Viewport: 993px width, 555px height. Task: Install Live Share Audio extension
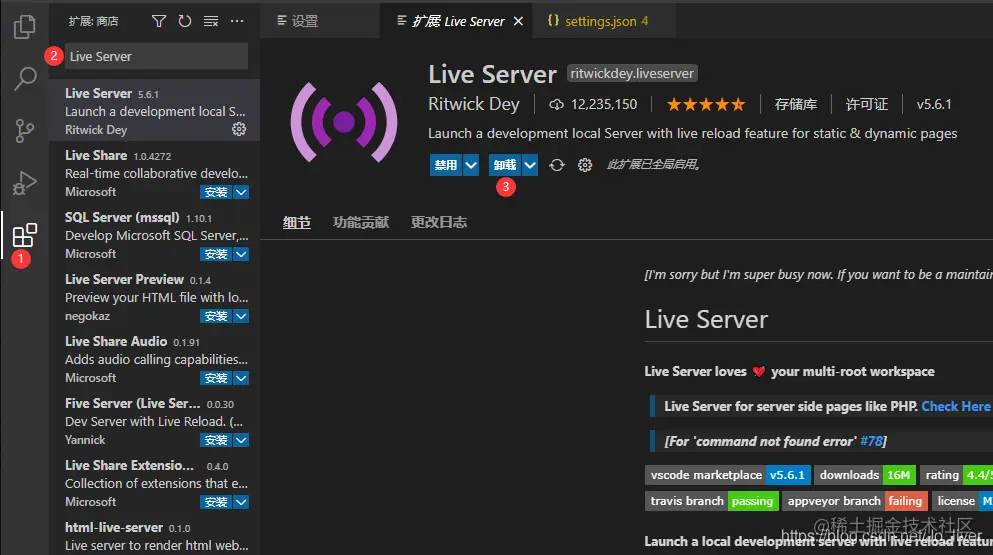(216, 378)
